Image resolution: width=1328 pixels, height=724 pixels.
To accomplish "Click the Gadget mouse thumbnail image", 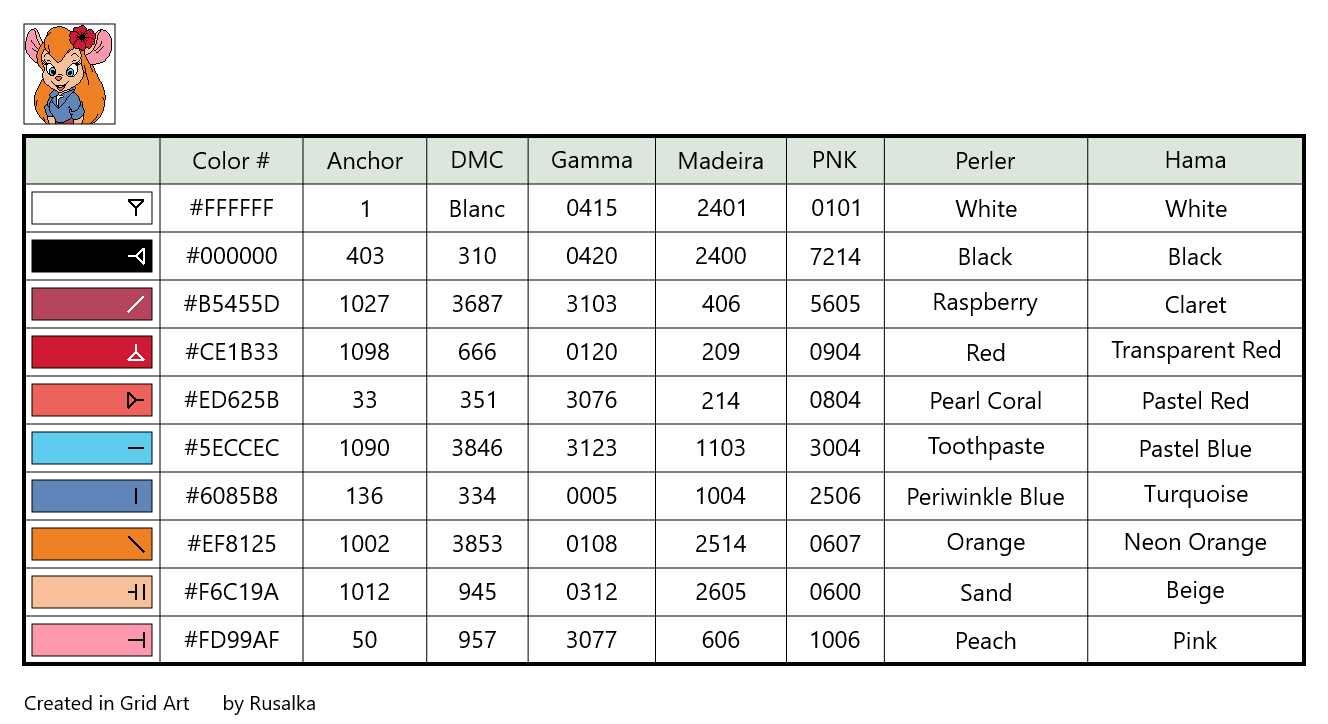I will pos(69,74).
